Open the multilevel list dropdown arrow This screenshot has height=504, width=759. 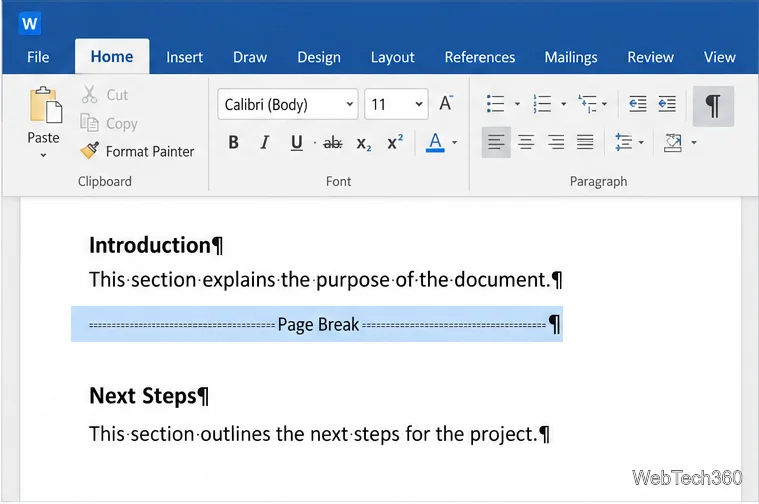click(604, 104)
